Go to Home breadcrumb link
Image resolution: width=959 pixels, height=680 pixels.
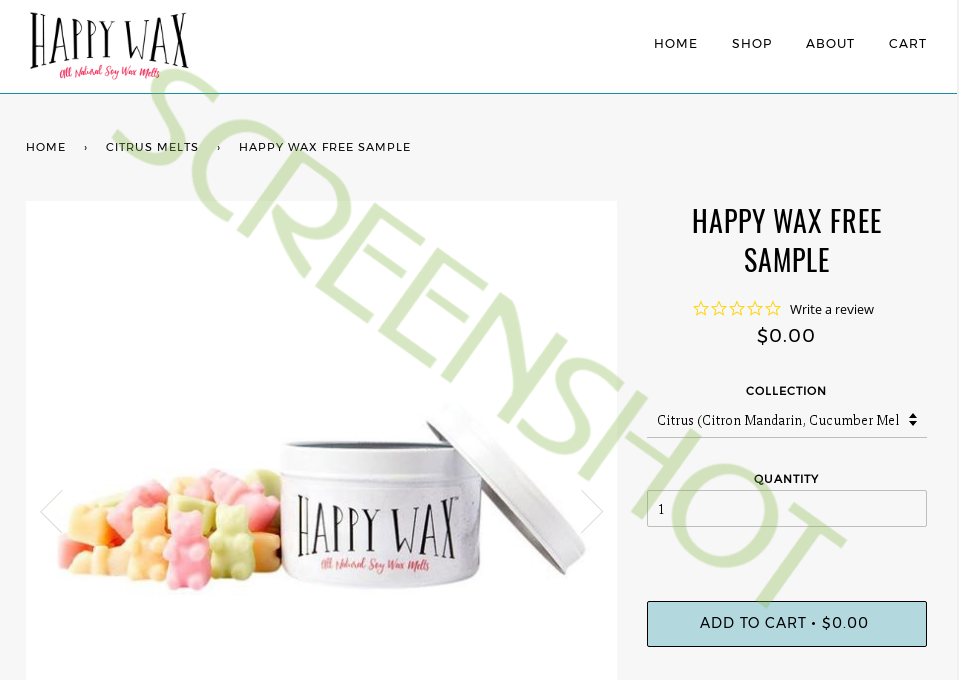coord(46,147)
